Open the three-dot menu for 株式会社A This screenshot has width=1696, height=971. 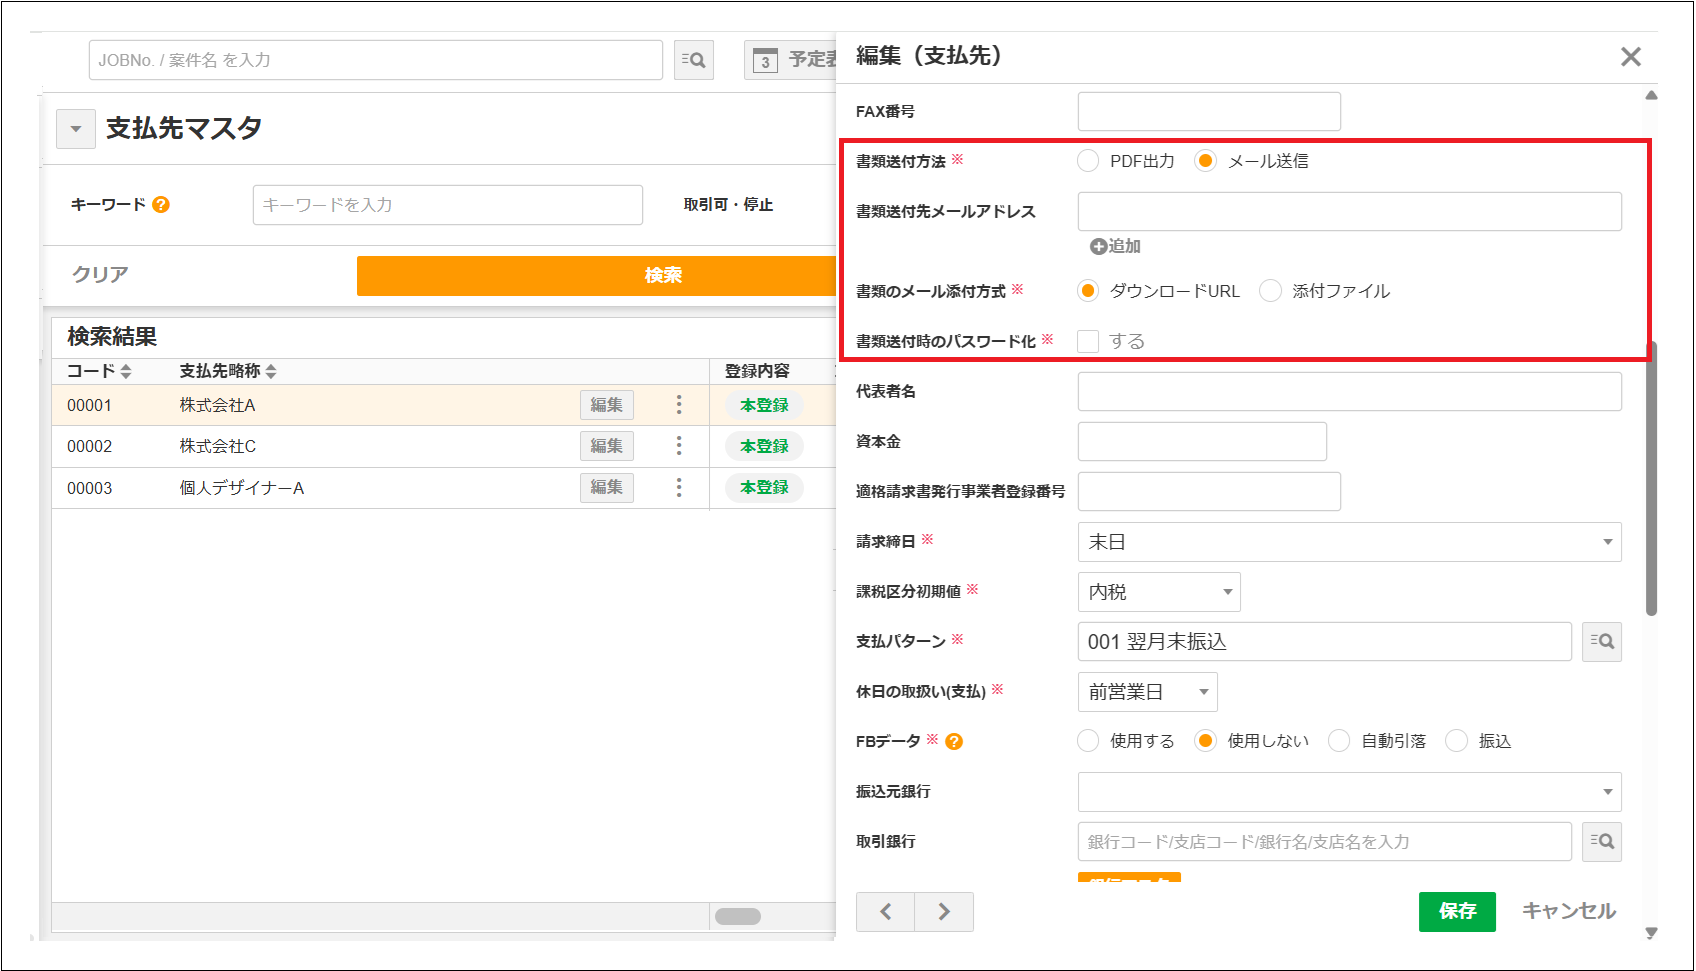pyautogui.click(x=679, y=405)
